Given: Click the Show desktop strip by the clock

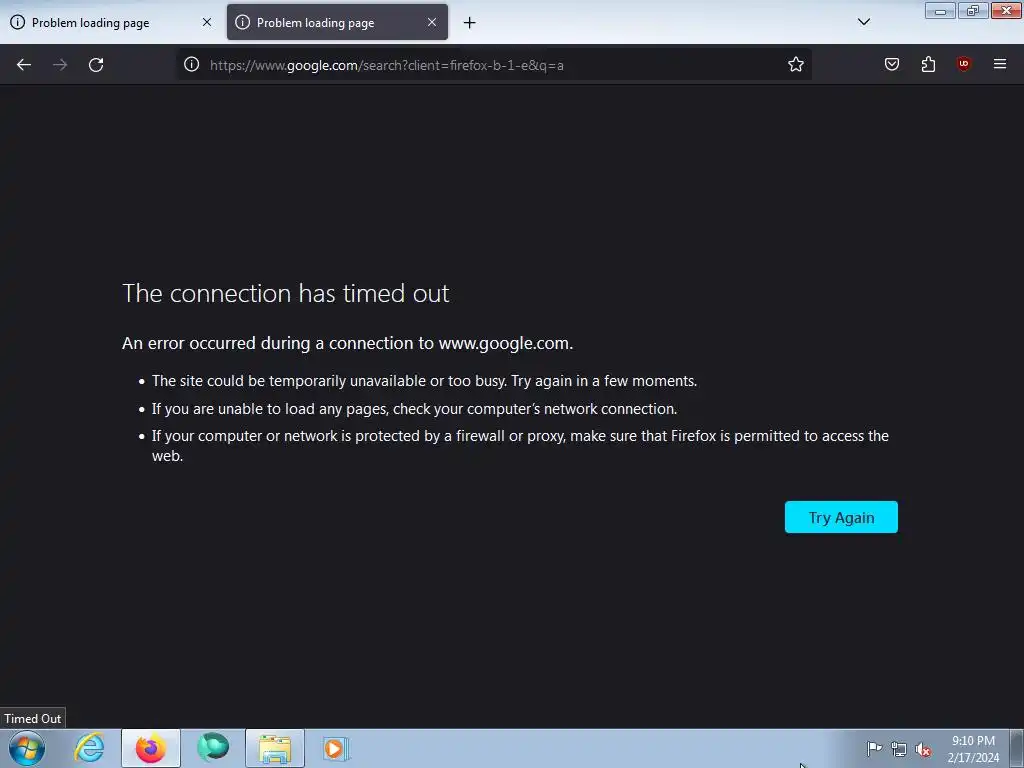Looking at the screenshot, I should [x=1017, y=748].
